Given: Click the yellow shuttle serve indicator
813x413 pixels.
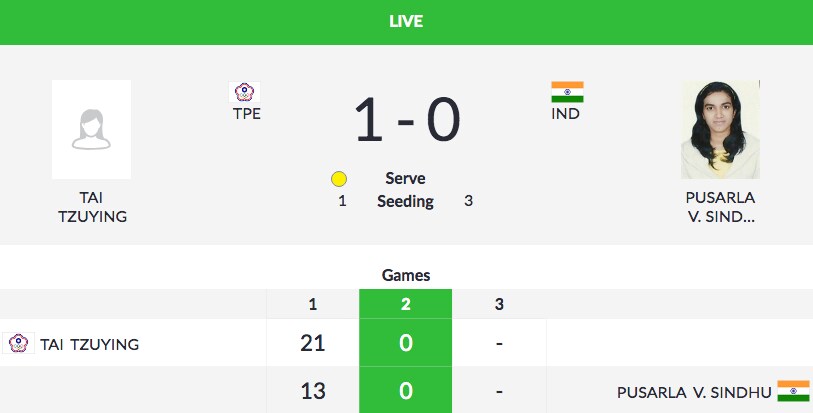Looking at the screenshot, I should [x=339, y=179].
